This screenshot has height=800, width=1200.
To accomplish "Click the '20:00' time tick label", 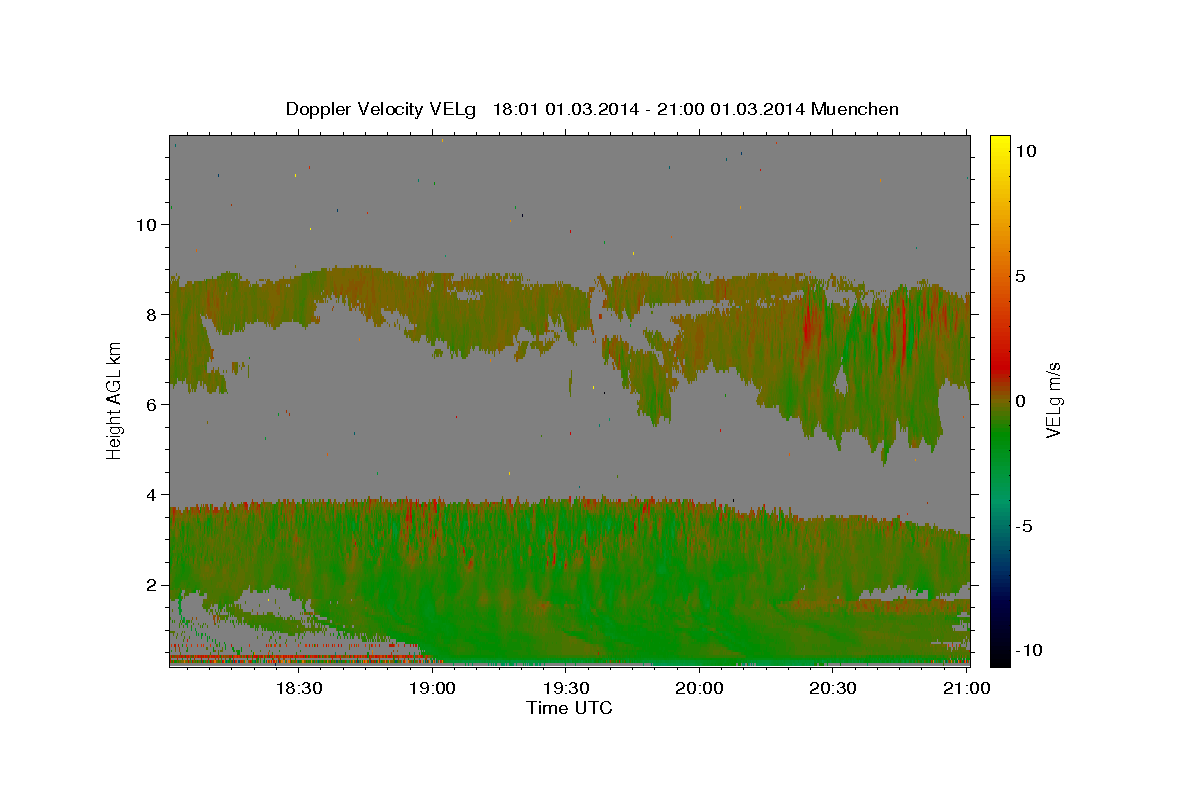I will [x=699, y=688].
